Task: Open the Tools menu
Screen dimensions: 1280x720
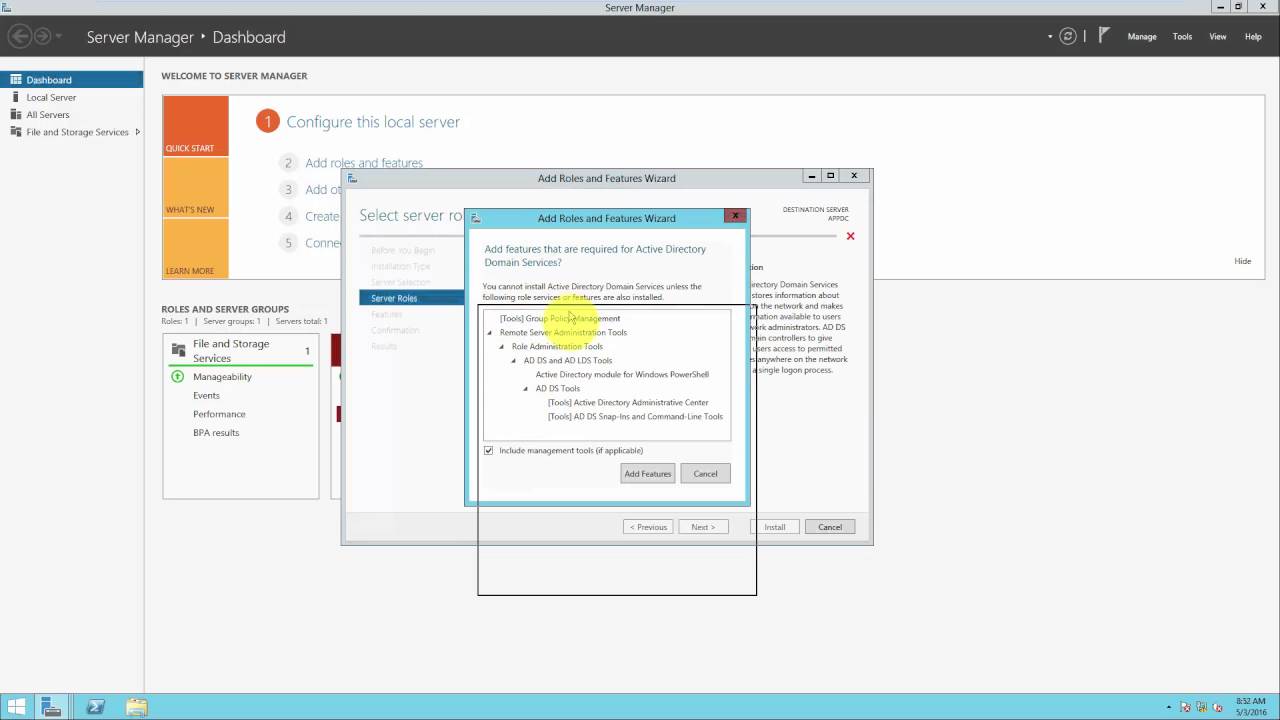Action: (1182, 37)
